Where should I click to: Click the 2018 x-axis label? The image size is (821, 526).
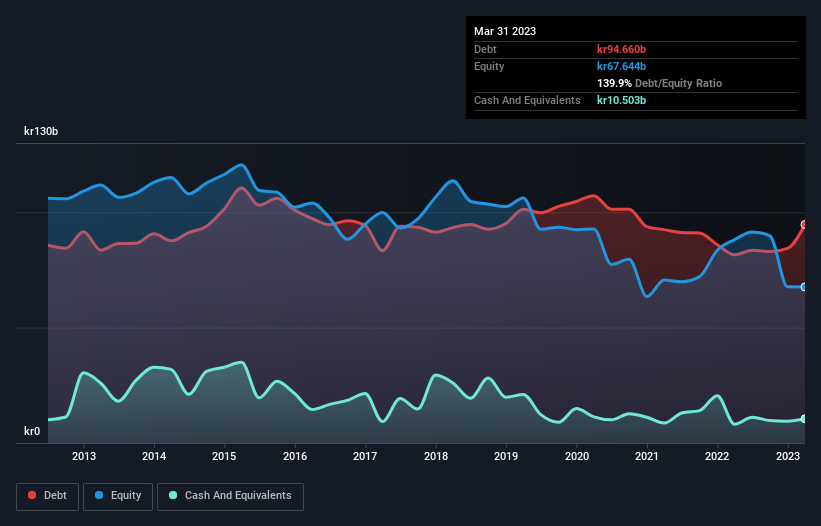pos(436,456)
